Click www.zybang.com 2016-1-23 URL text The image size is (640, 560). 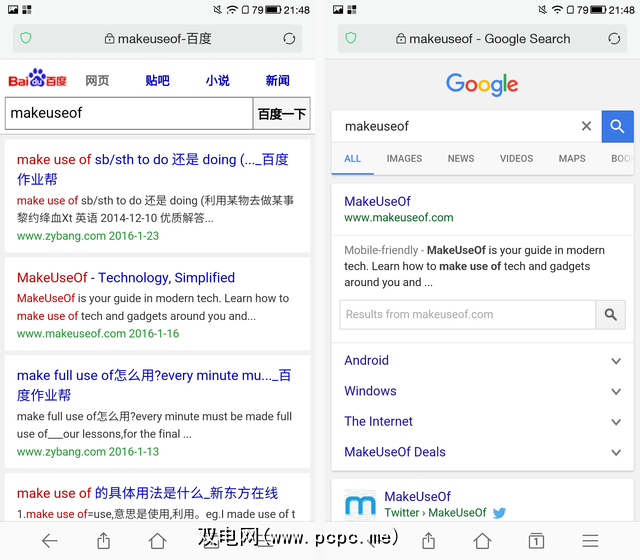(x=88, y=236)
